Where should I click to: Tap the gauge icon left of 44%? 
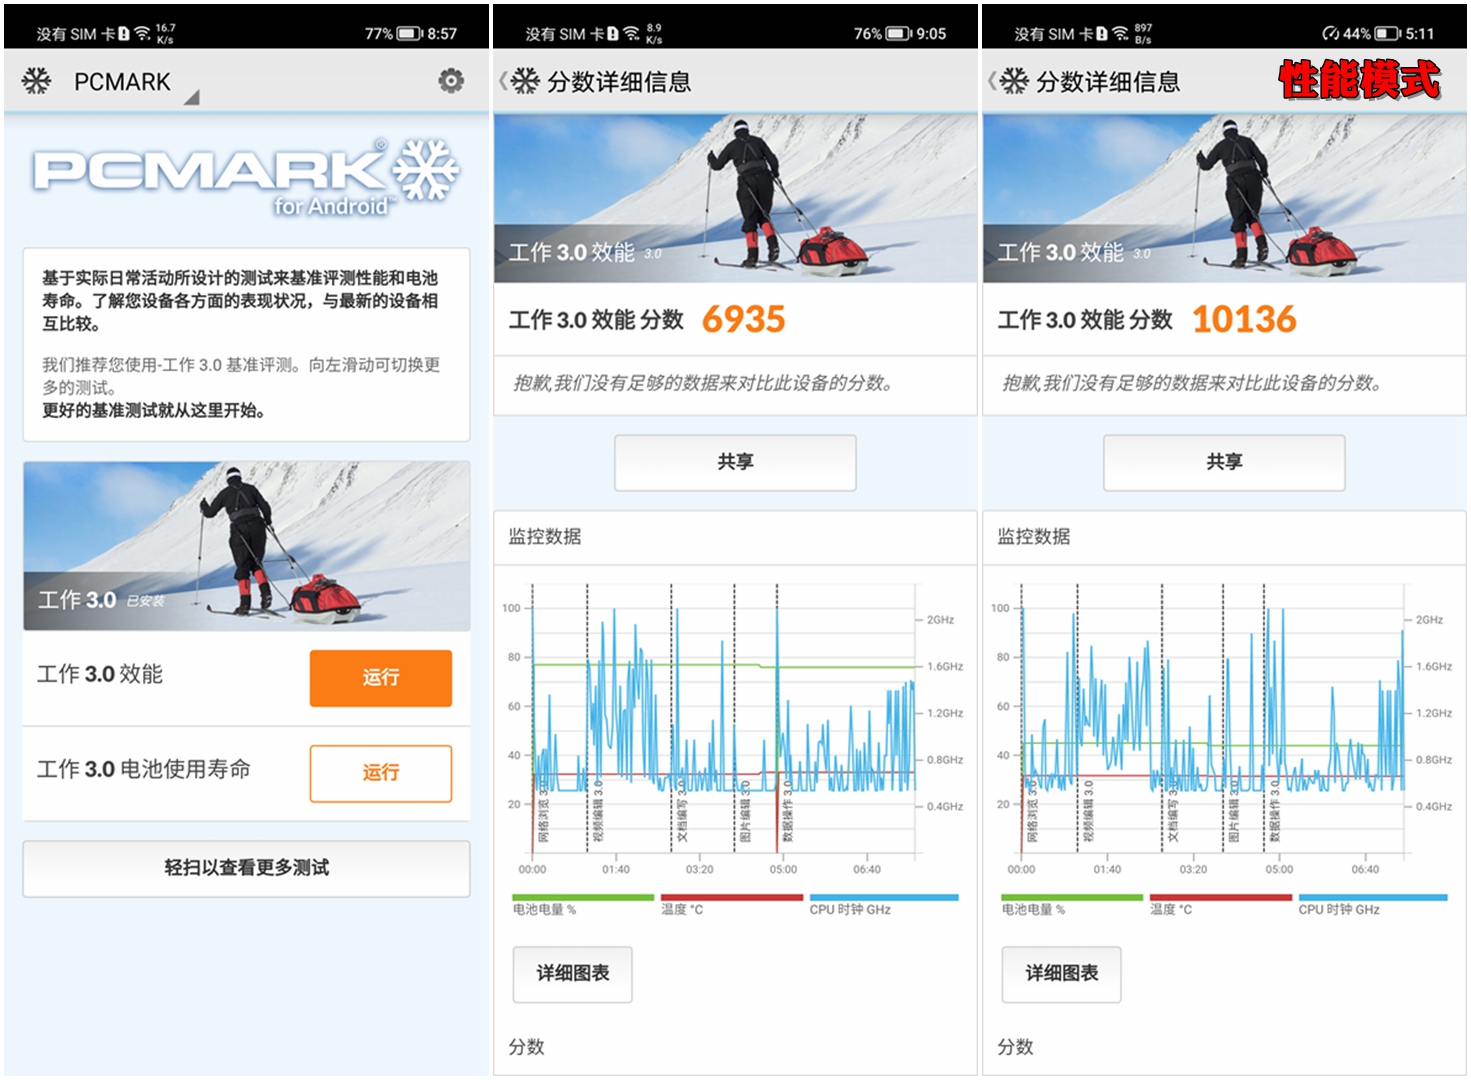point(1330,33)
